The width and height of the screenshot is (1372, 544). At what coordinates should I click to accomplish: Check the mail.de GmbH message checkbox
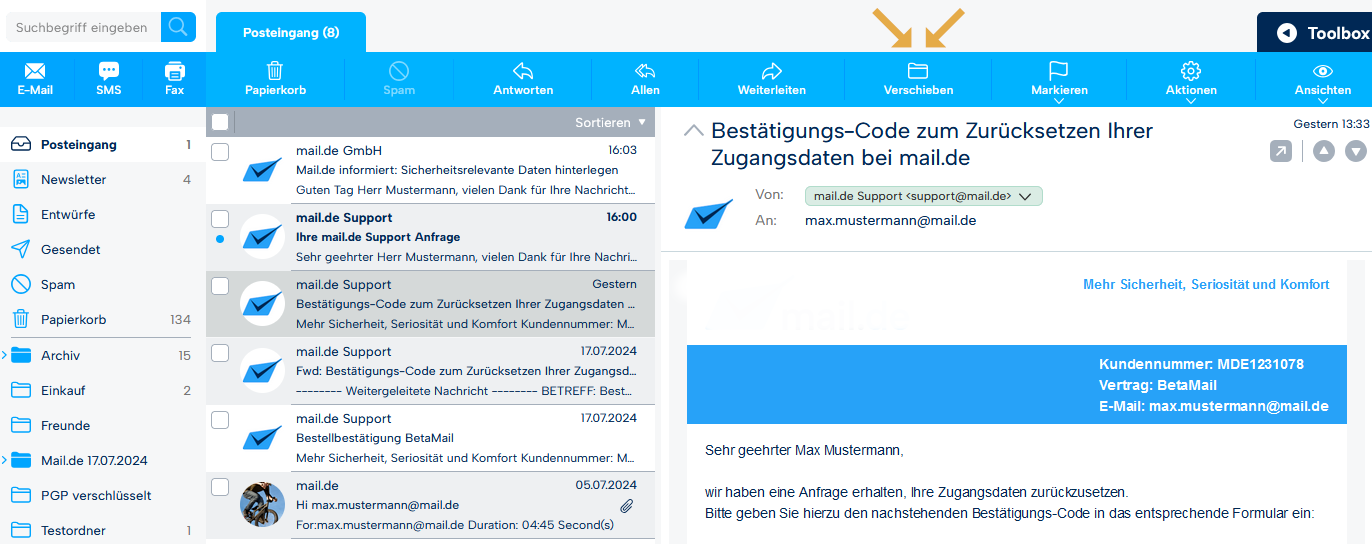[x=220, y=152]
